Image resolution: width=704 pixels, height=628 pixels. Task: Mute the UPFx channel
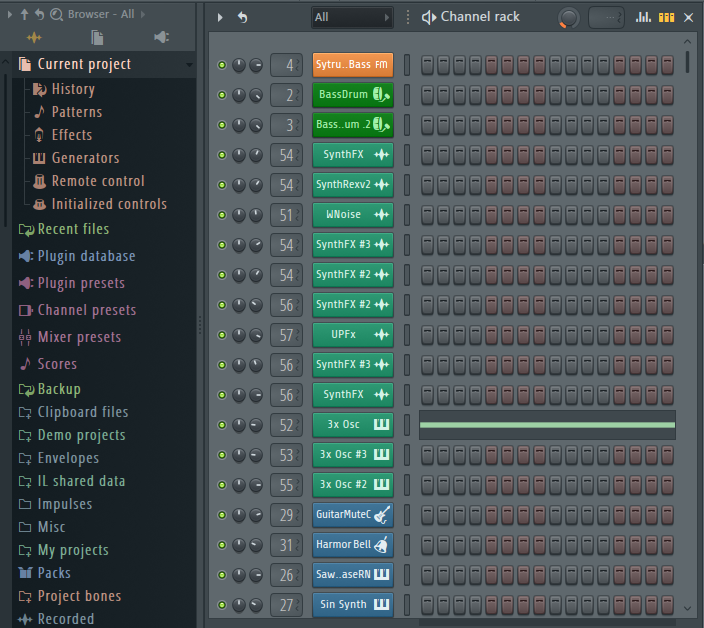tap(222, 335)
